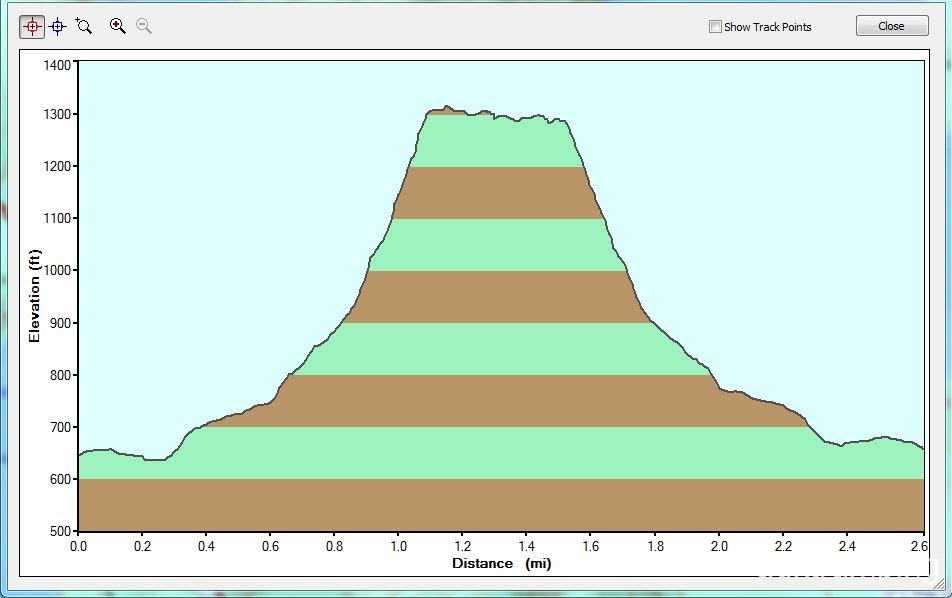The width and height of the screenshot is (952, 598).
Task: Click the 0.0 distance tick label
Action: coord(78,547)
